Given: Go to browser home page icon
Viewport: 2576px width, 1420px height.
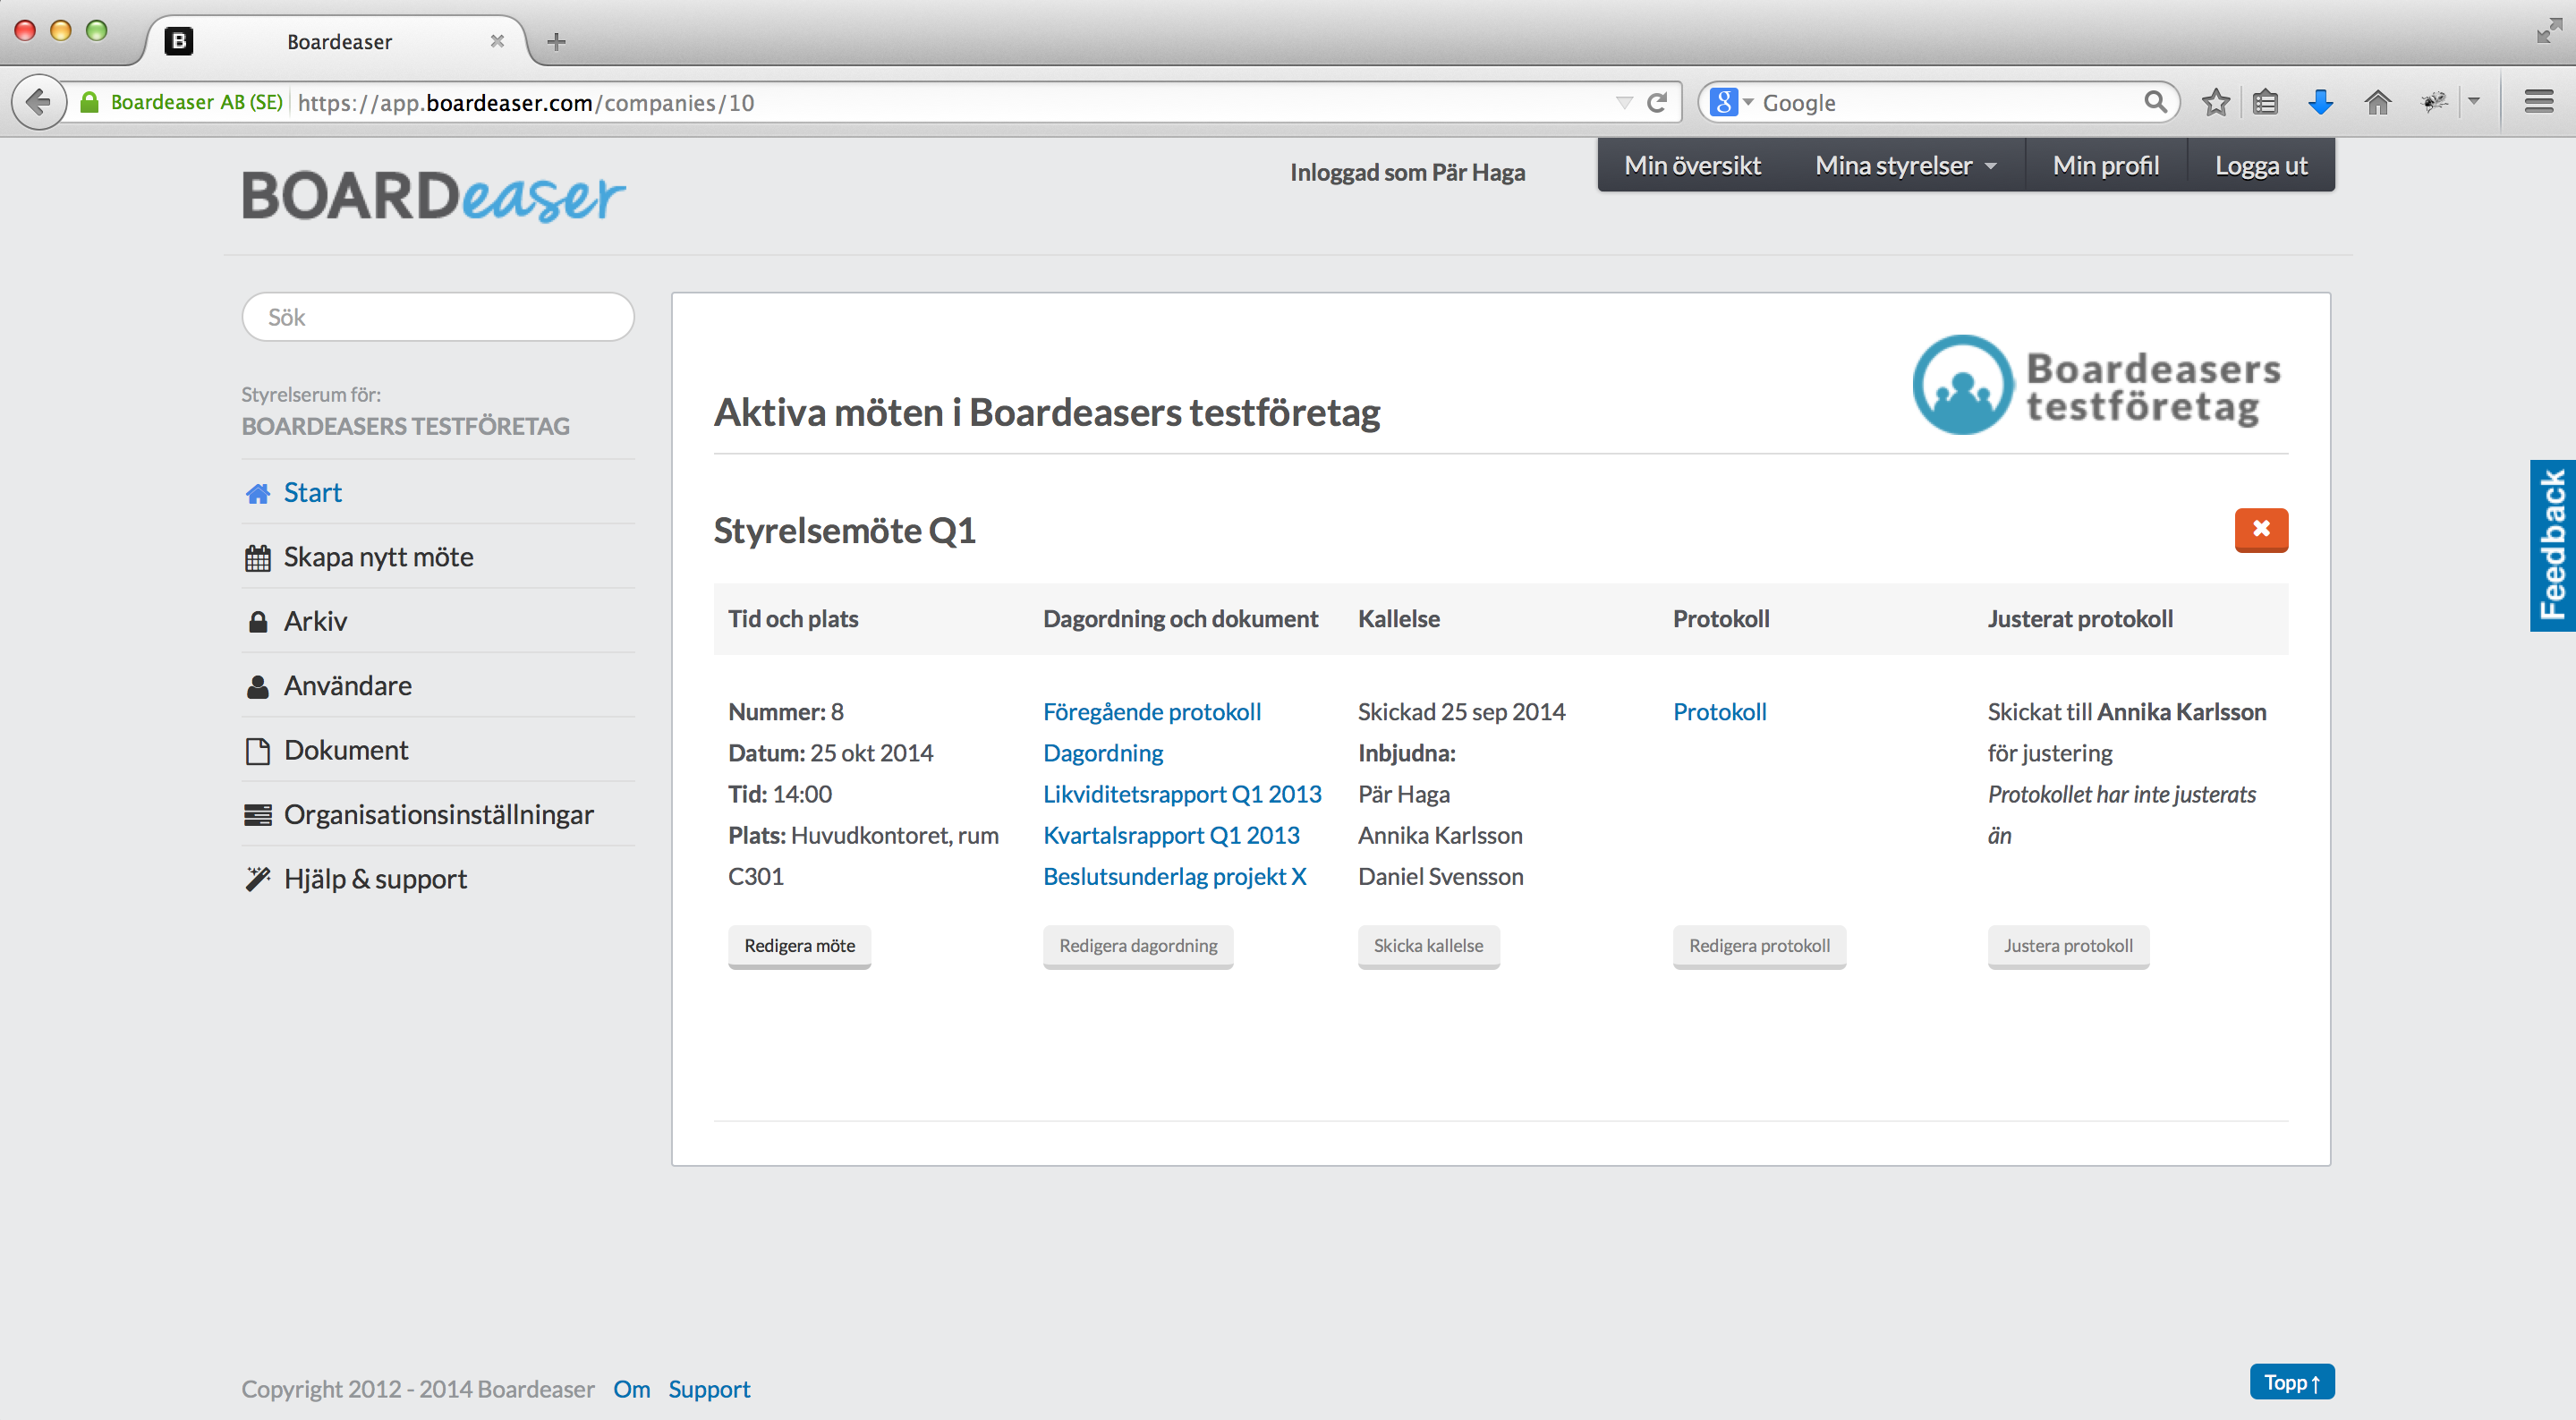Looking at the screenshot, I should point(2378,102).
